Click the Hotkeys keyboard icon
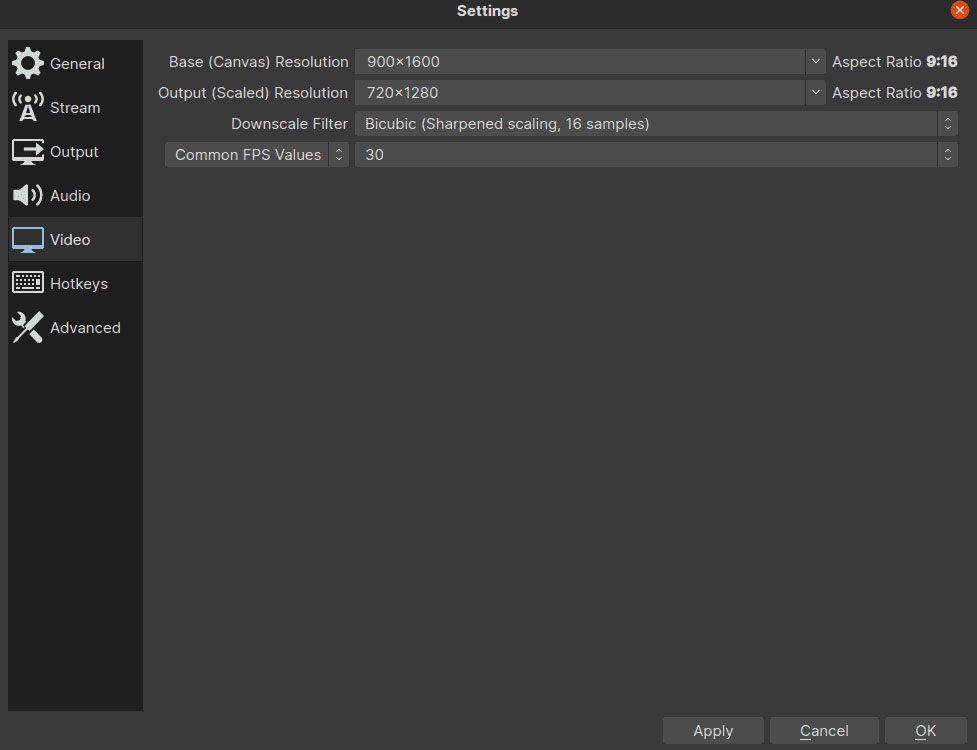The image size is (977, 750). click(27, 283)
